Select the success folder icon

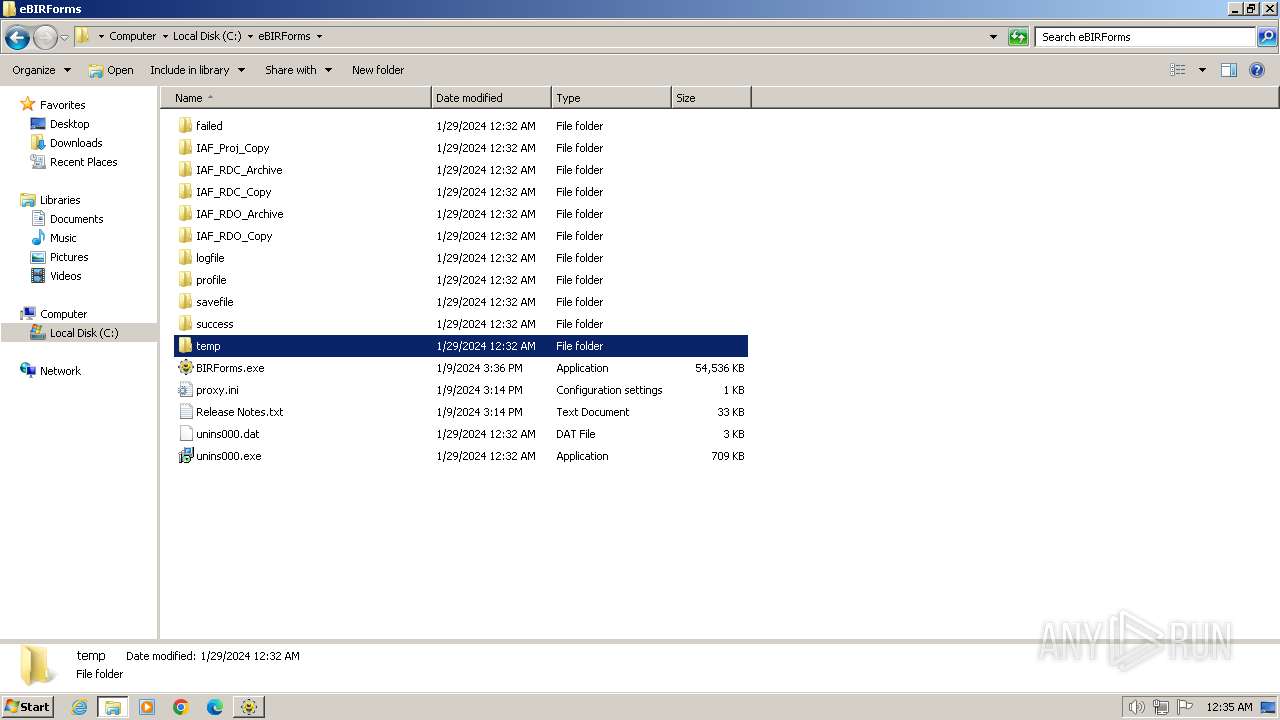[x=185, y=324]
